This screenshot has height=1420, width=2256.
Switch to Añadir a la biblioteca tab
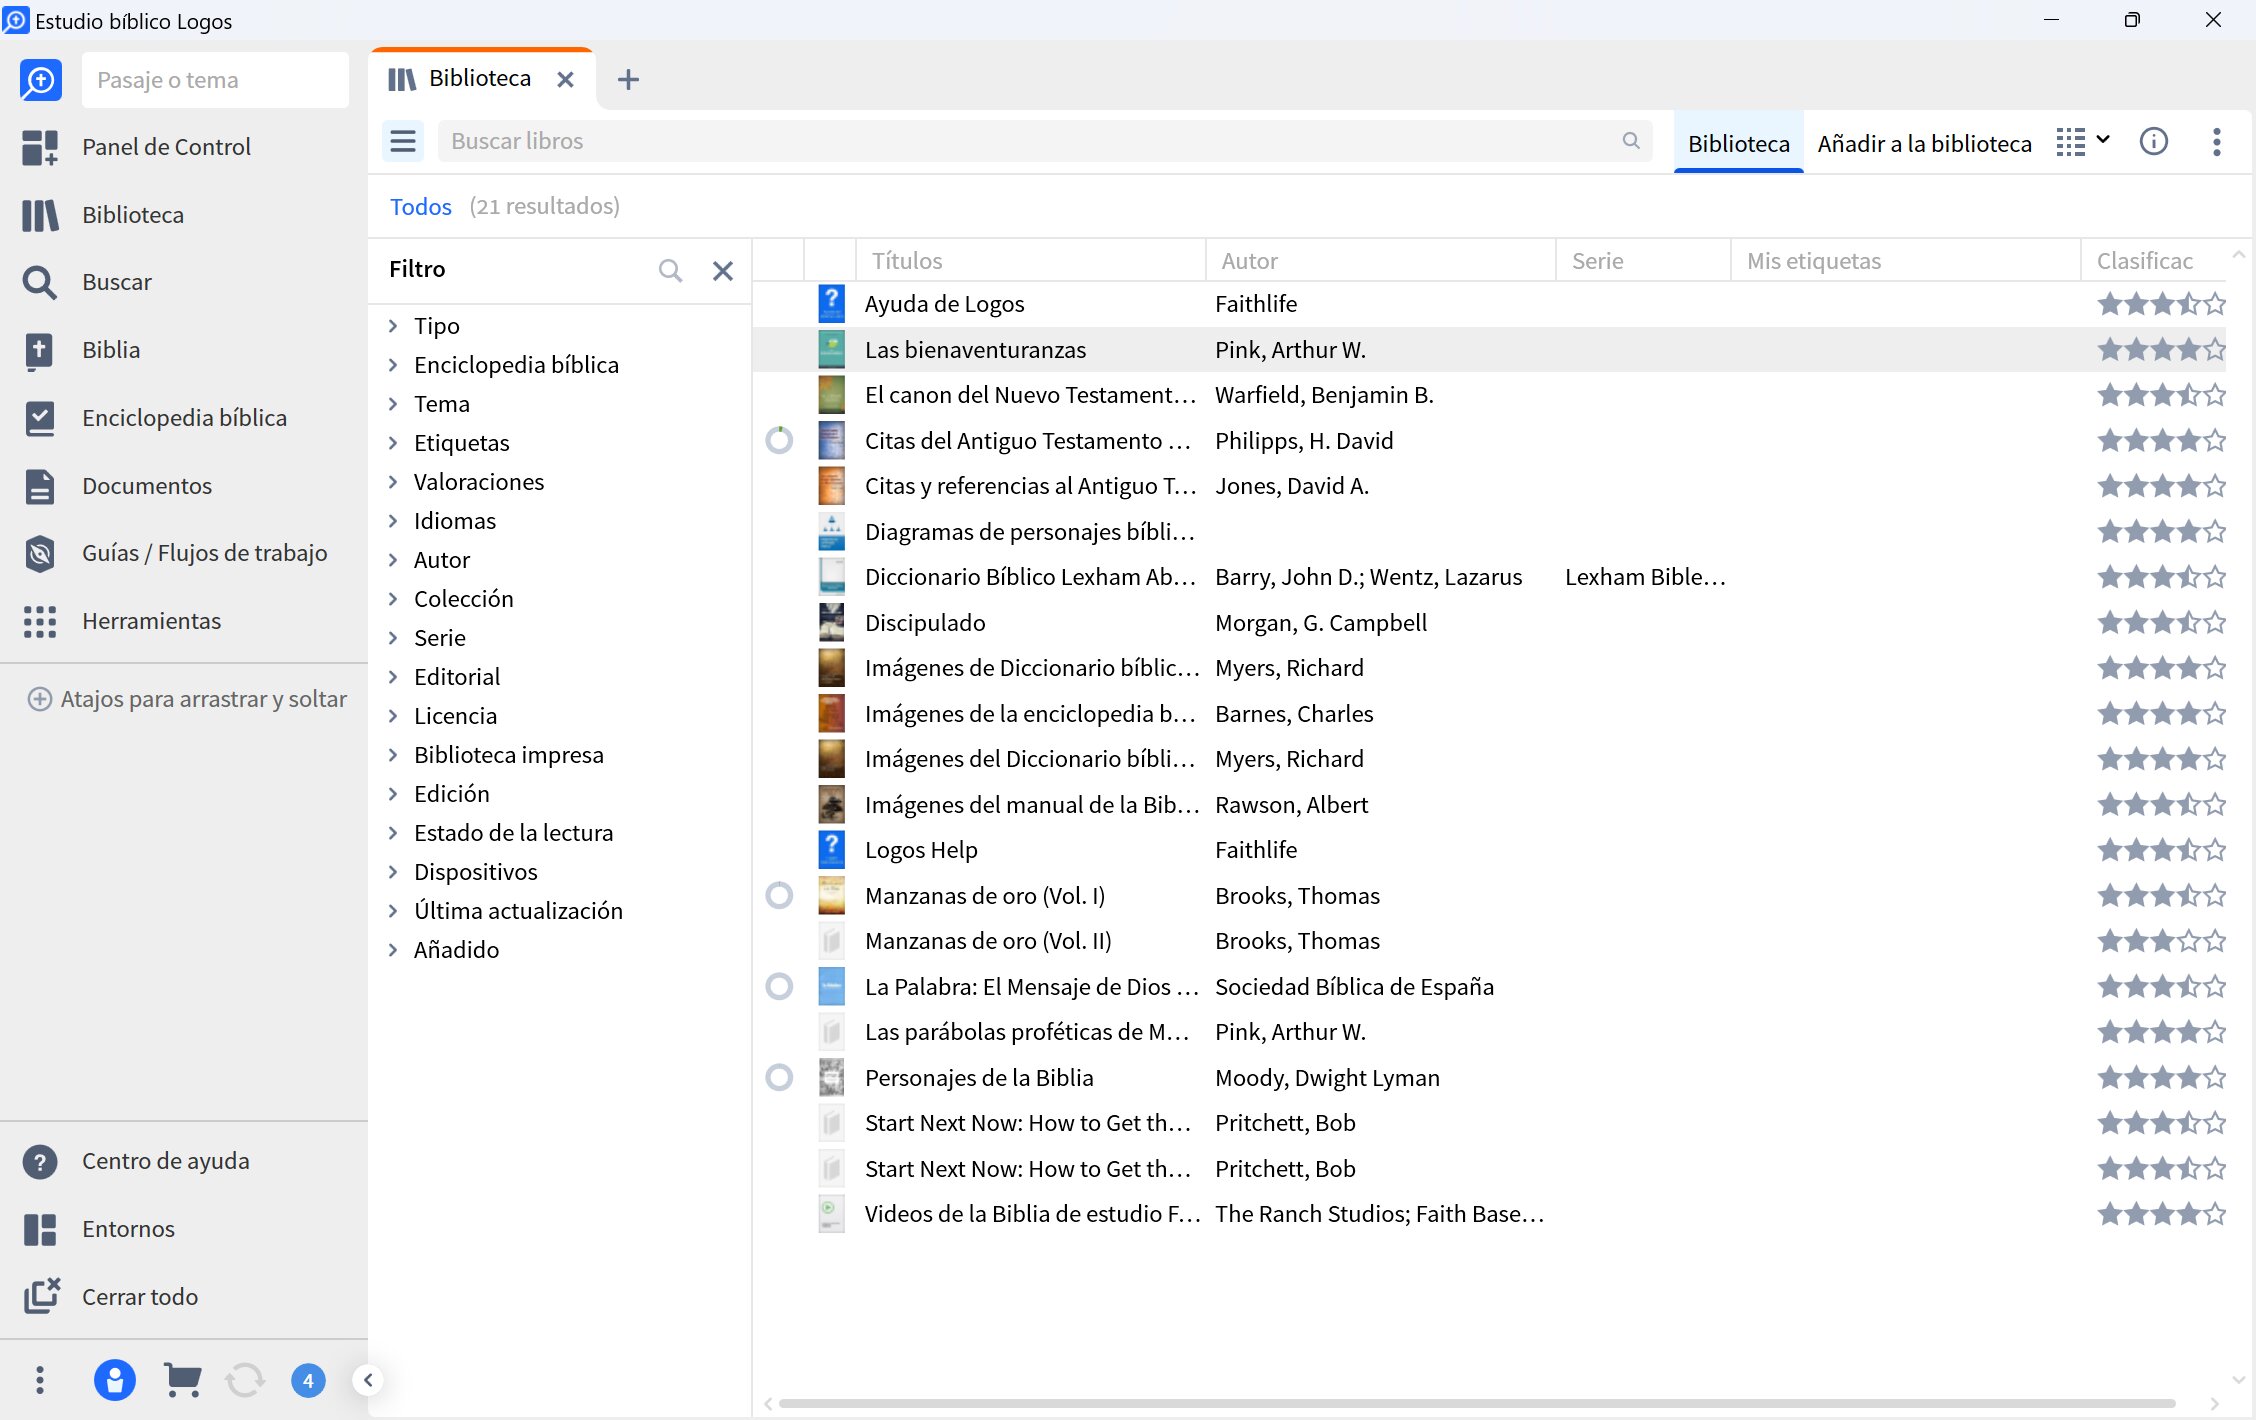pyautogui.click(x=1924, y=143)
